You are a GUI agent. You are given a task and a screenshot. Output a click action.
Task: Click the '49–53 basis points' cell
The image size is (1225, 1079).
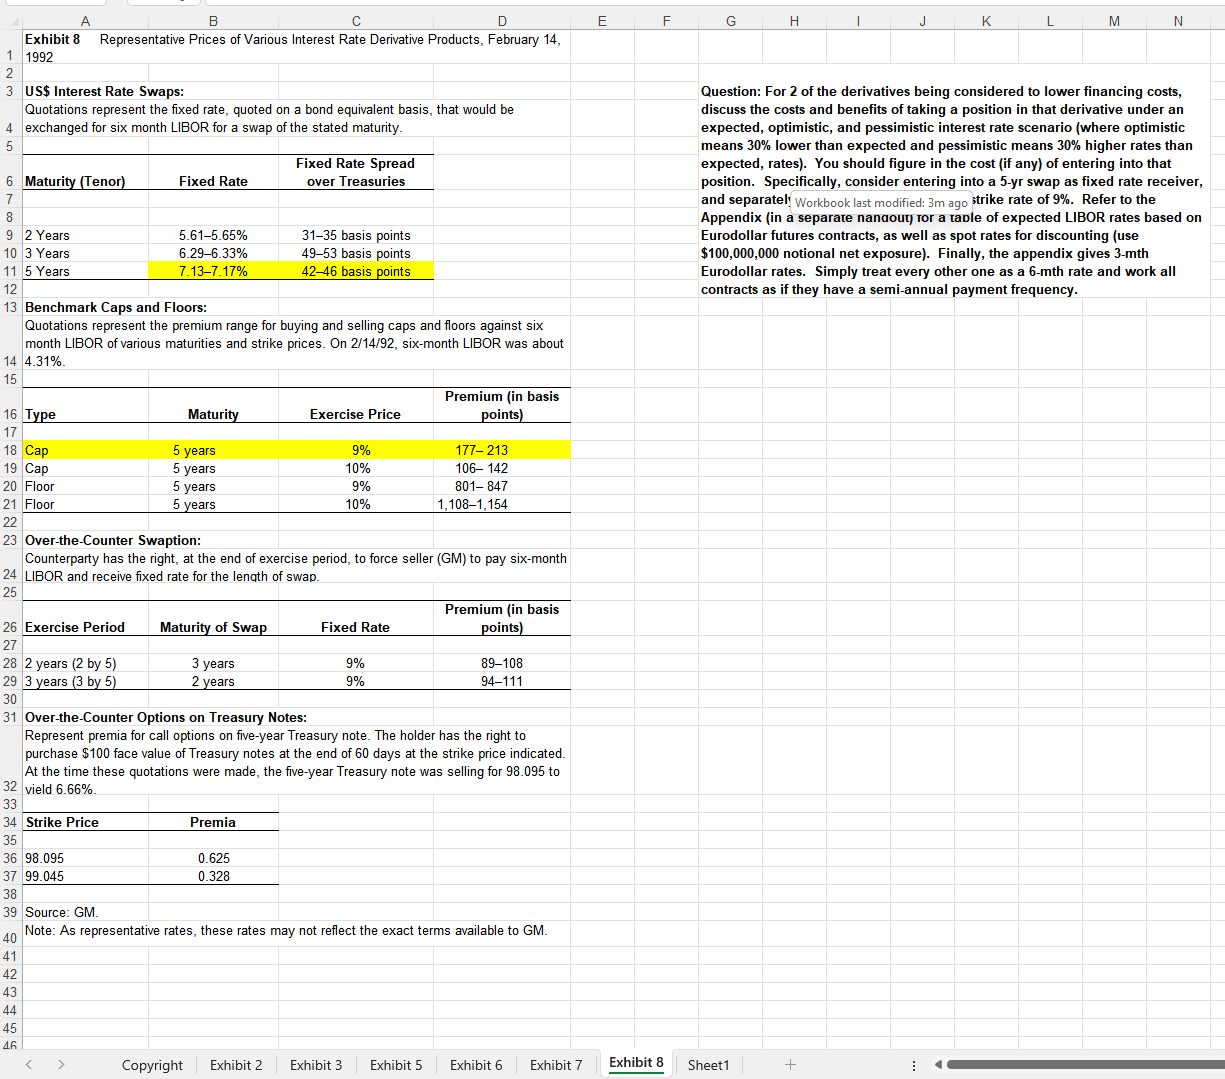point(356,253)
